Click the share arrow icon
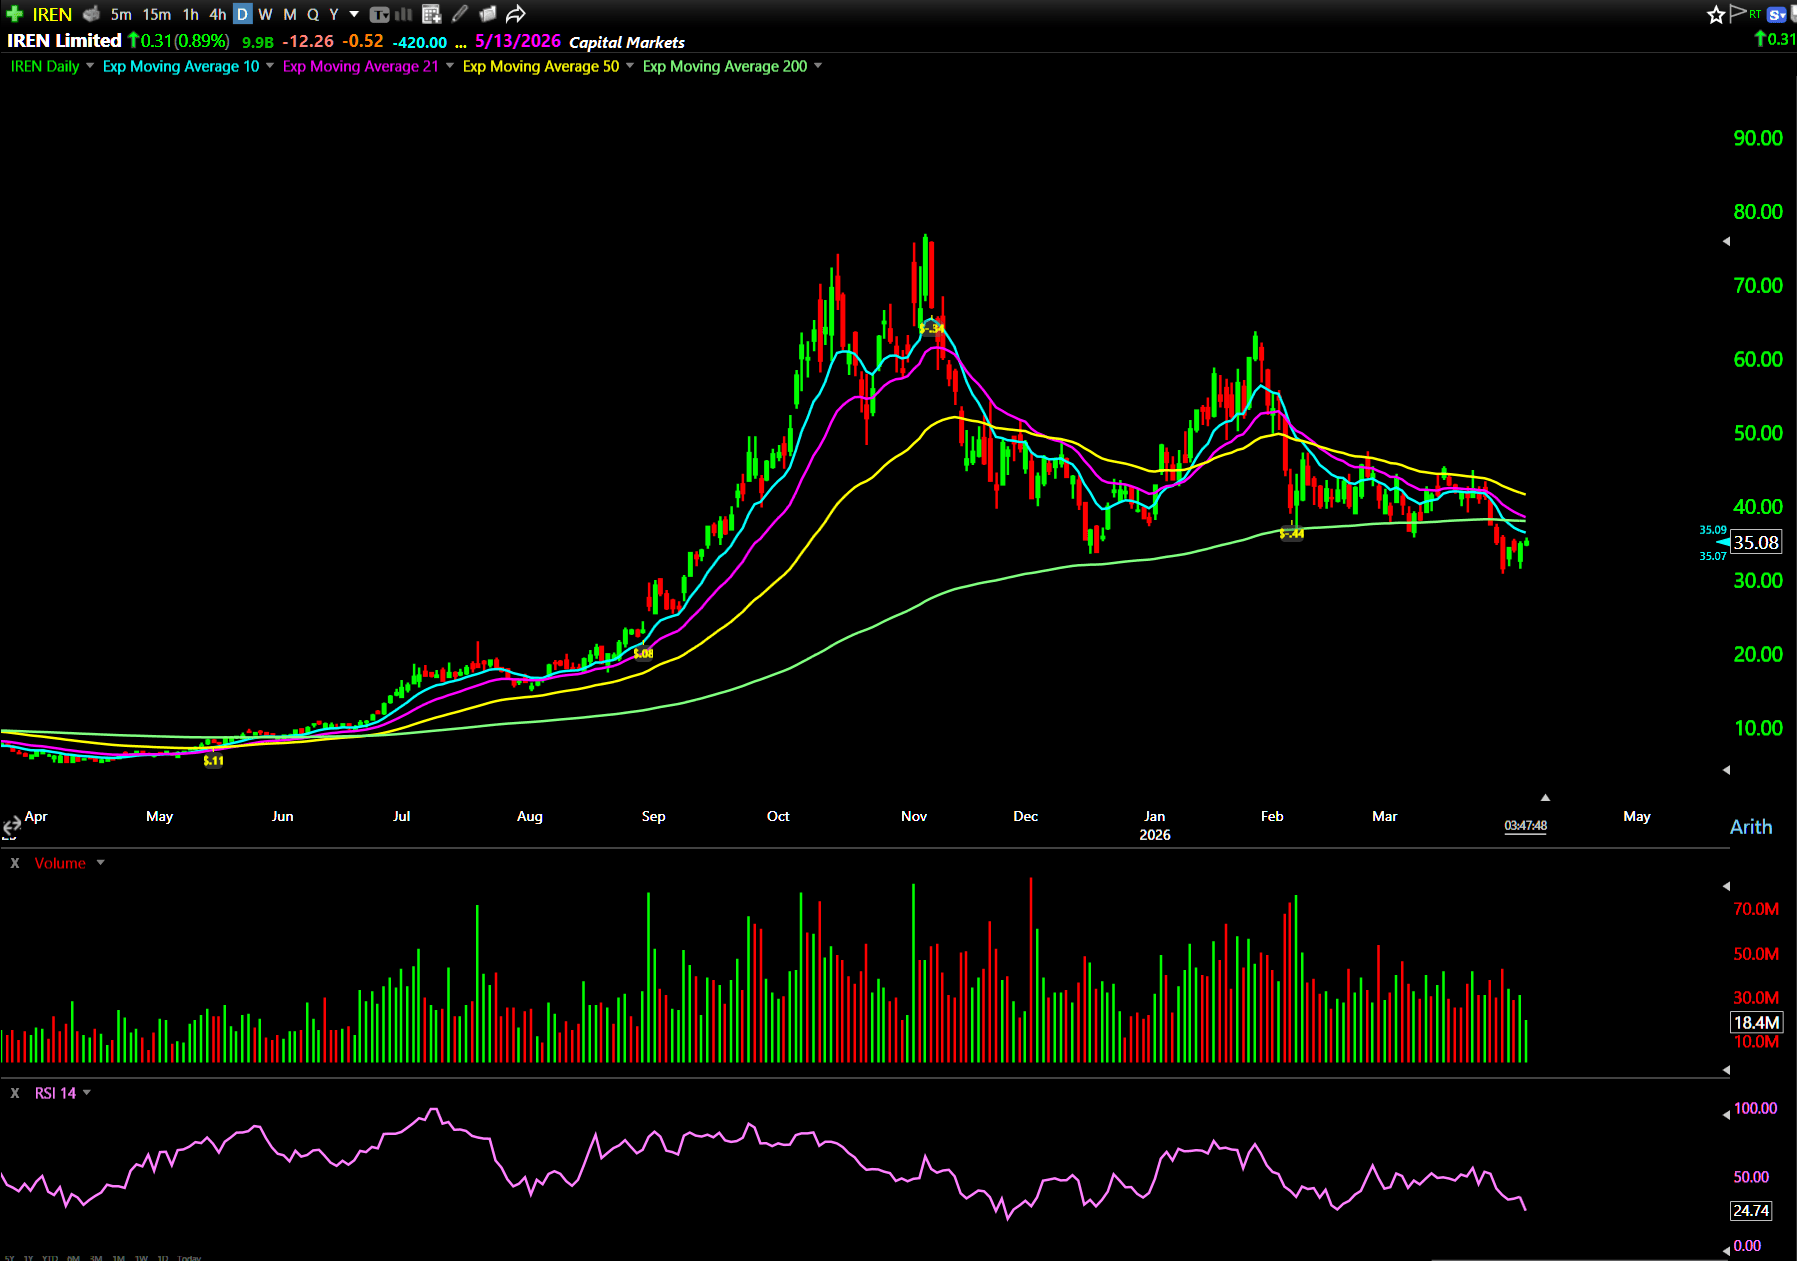This screenshot has height=1261, width=1797. [x=515, y=14]
